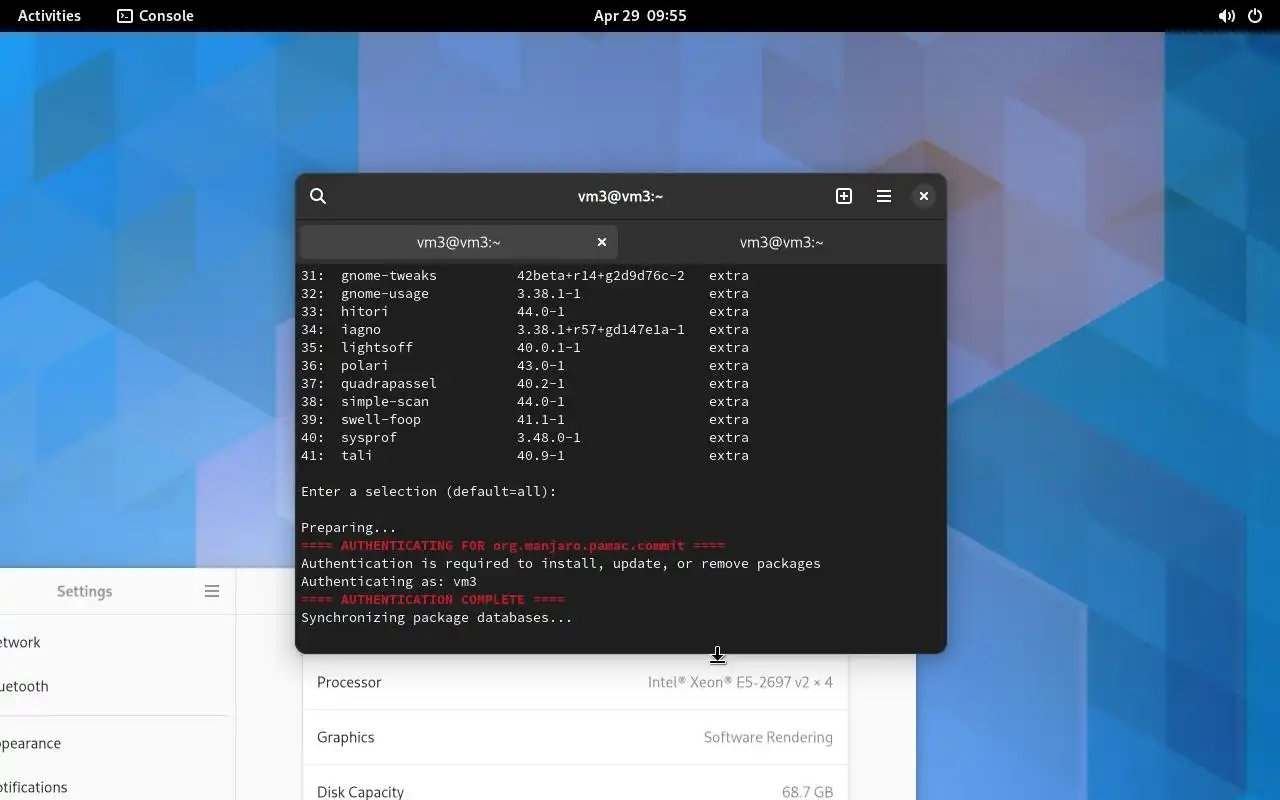Close the first vm3@vm3:~ tab
Screen dimensions: 1280x800
point(602,242)
